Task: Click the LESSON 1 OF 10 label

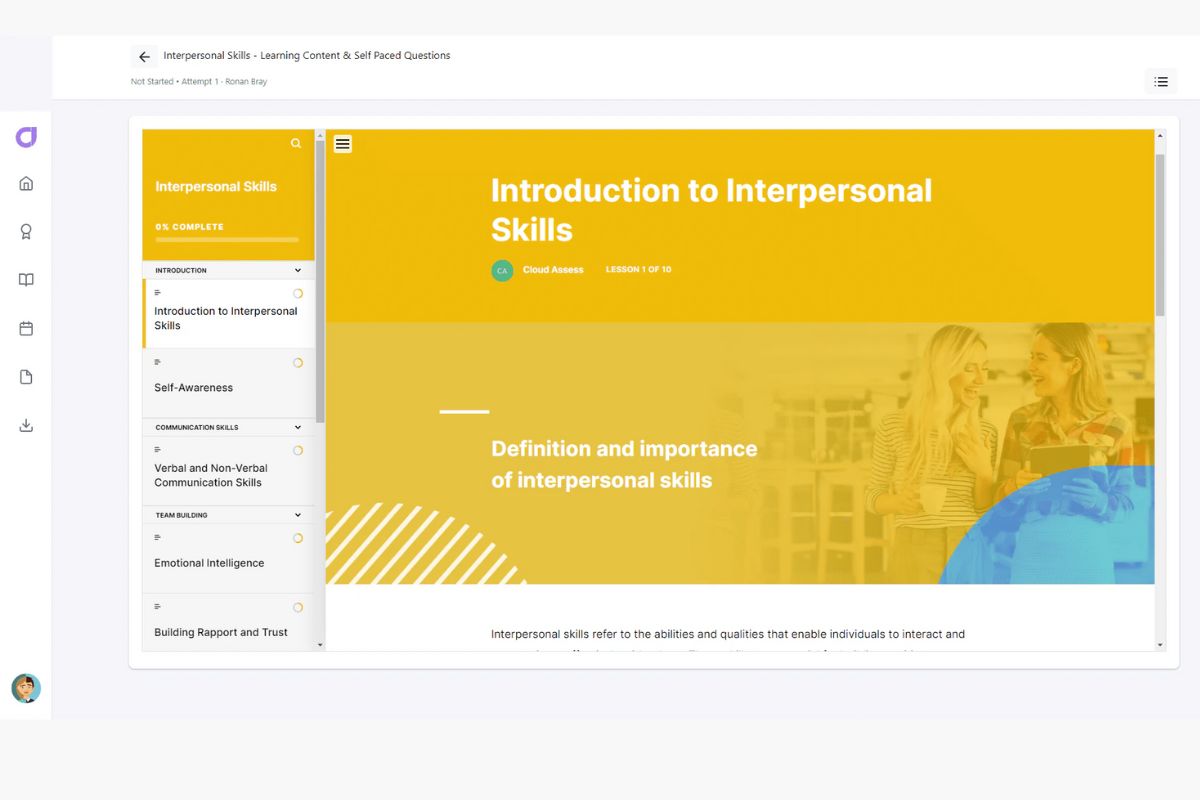Action: coord(638,270)
